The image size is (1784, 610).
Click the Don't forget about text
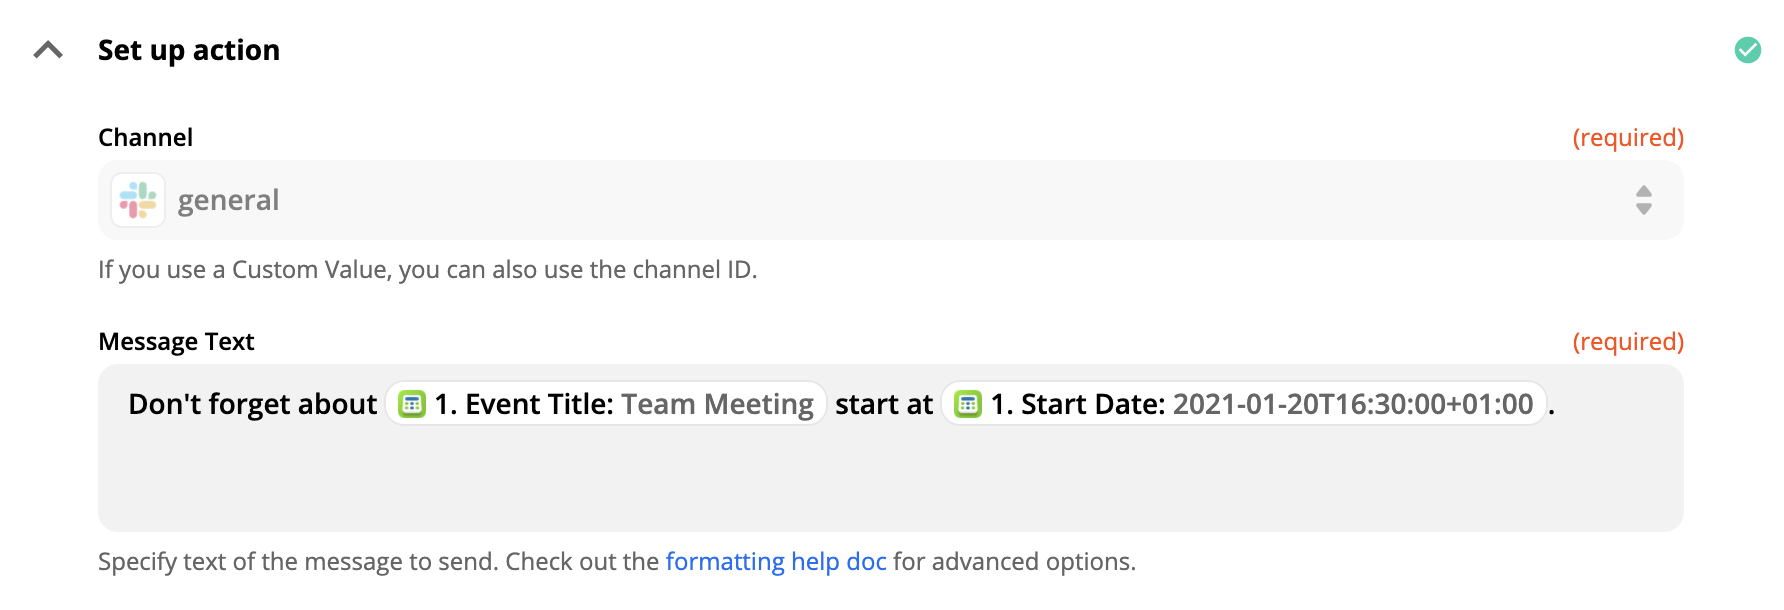(x=253, y=404)
